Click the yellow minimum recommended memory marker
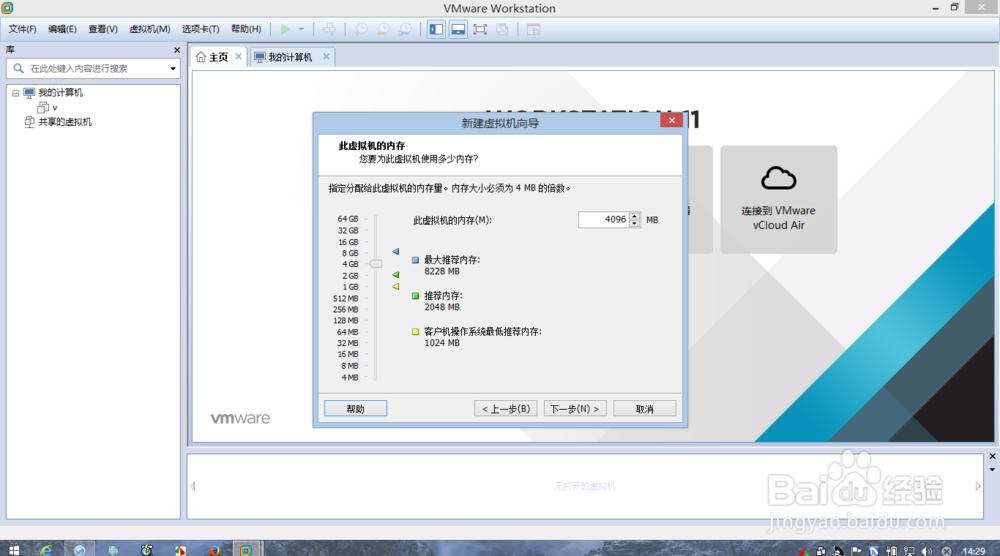1000x556 pixels. (395, 287)
